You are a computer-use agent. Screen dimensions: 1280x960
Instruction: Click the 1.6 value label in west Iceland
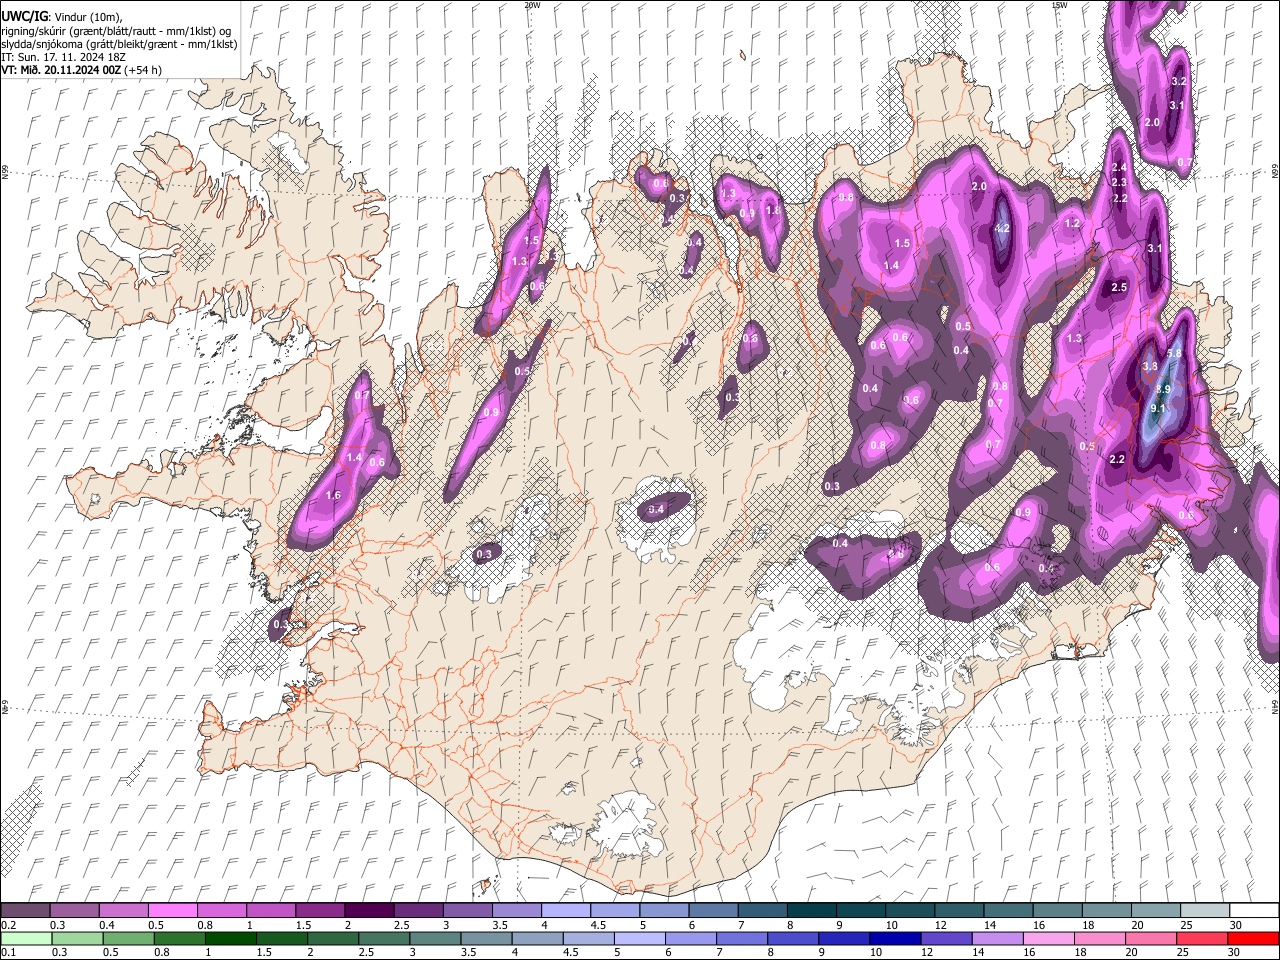pos(333,495)
